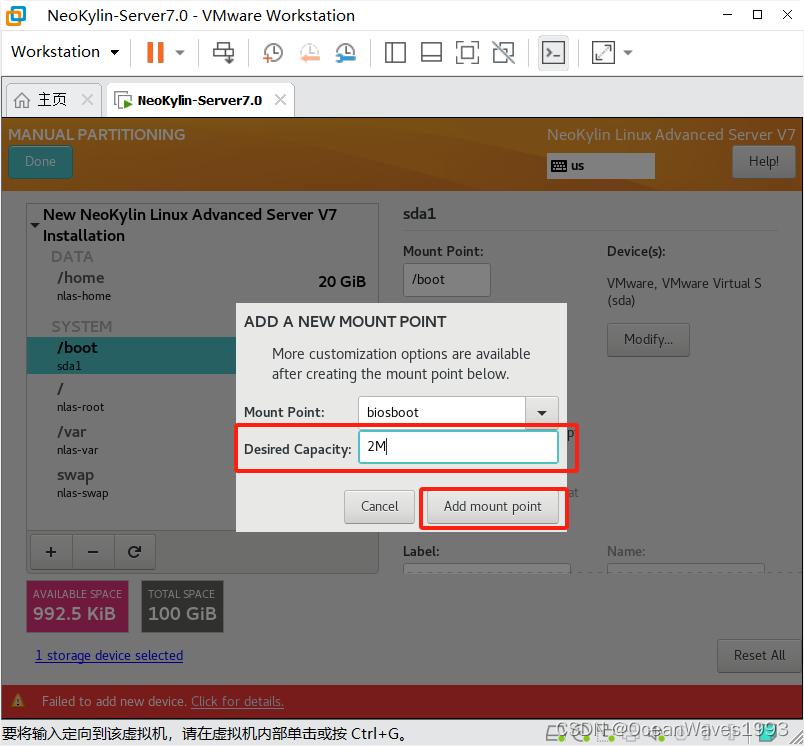Click the dialog Mount Point biosboot field

tap(441, 412)
